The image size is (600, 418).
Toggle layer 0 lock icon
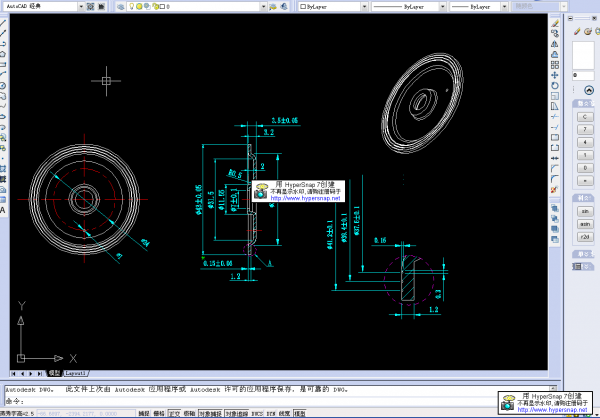tap(155, 7)
